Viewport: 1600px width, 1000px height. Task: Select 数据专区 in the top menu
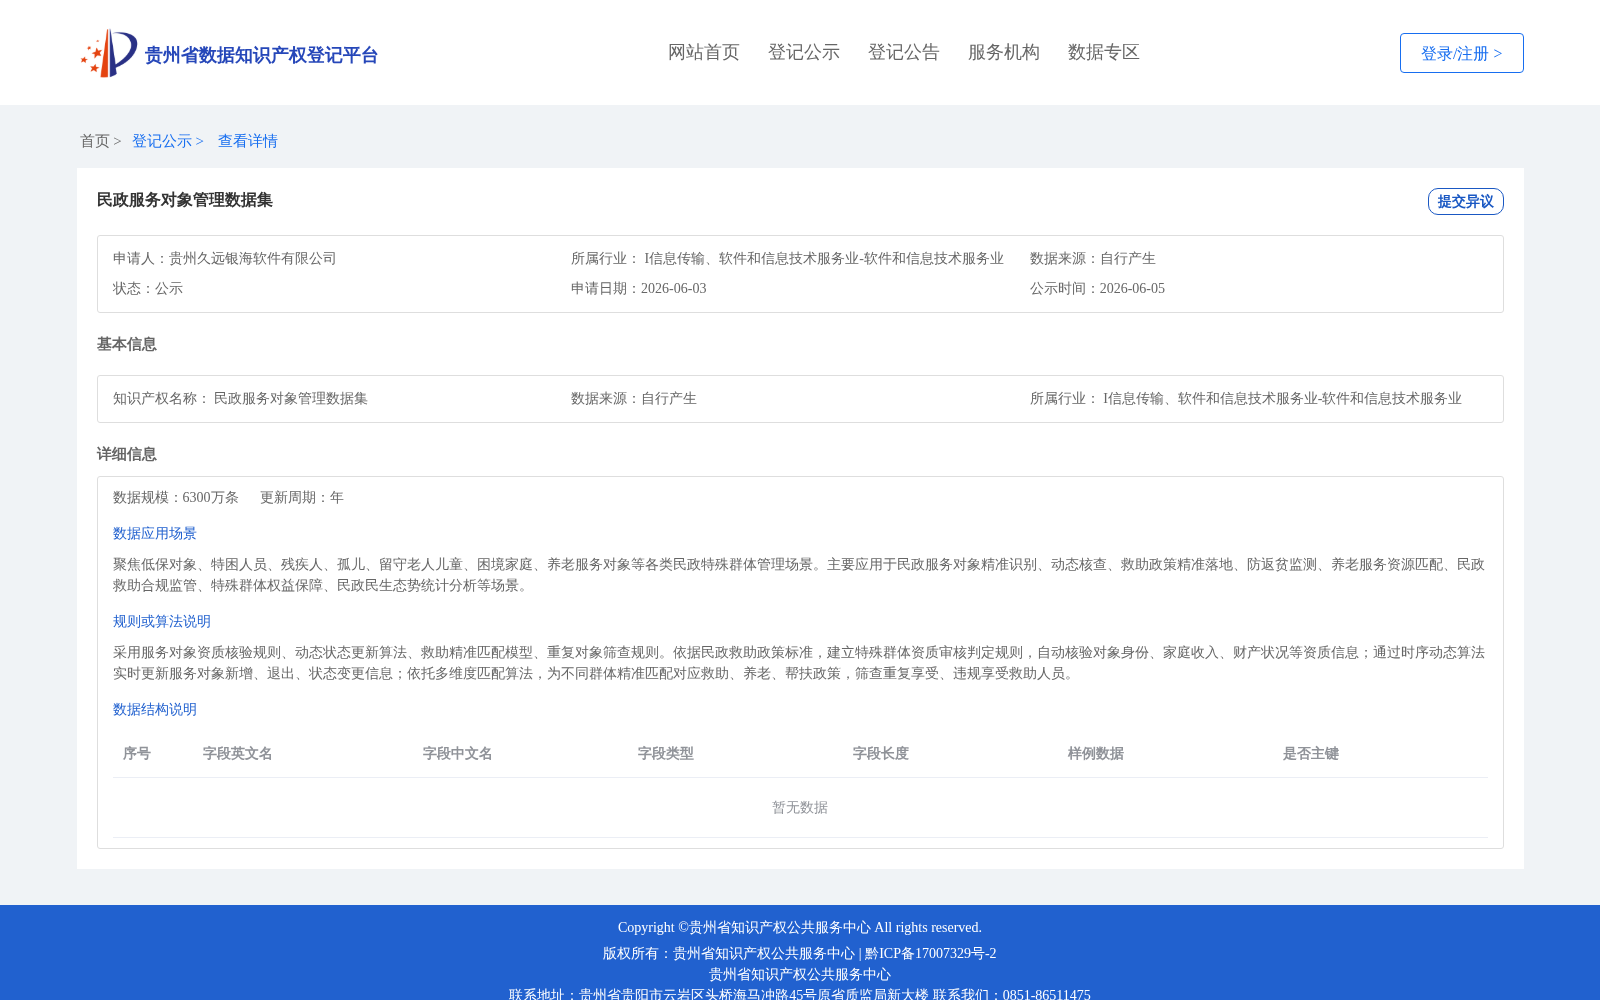point(1104,52)
